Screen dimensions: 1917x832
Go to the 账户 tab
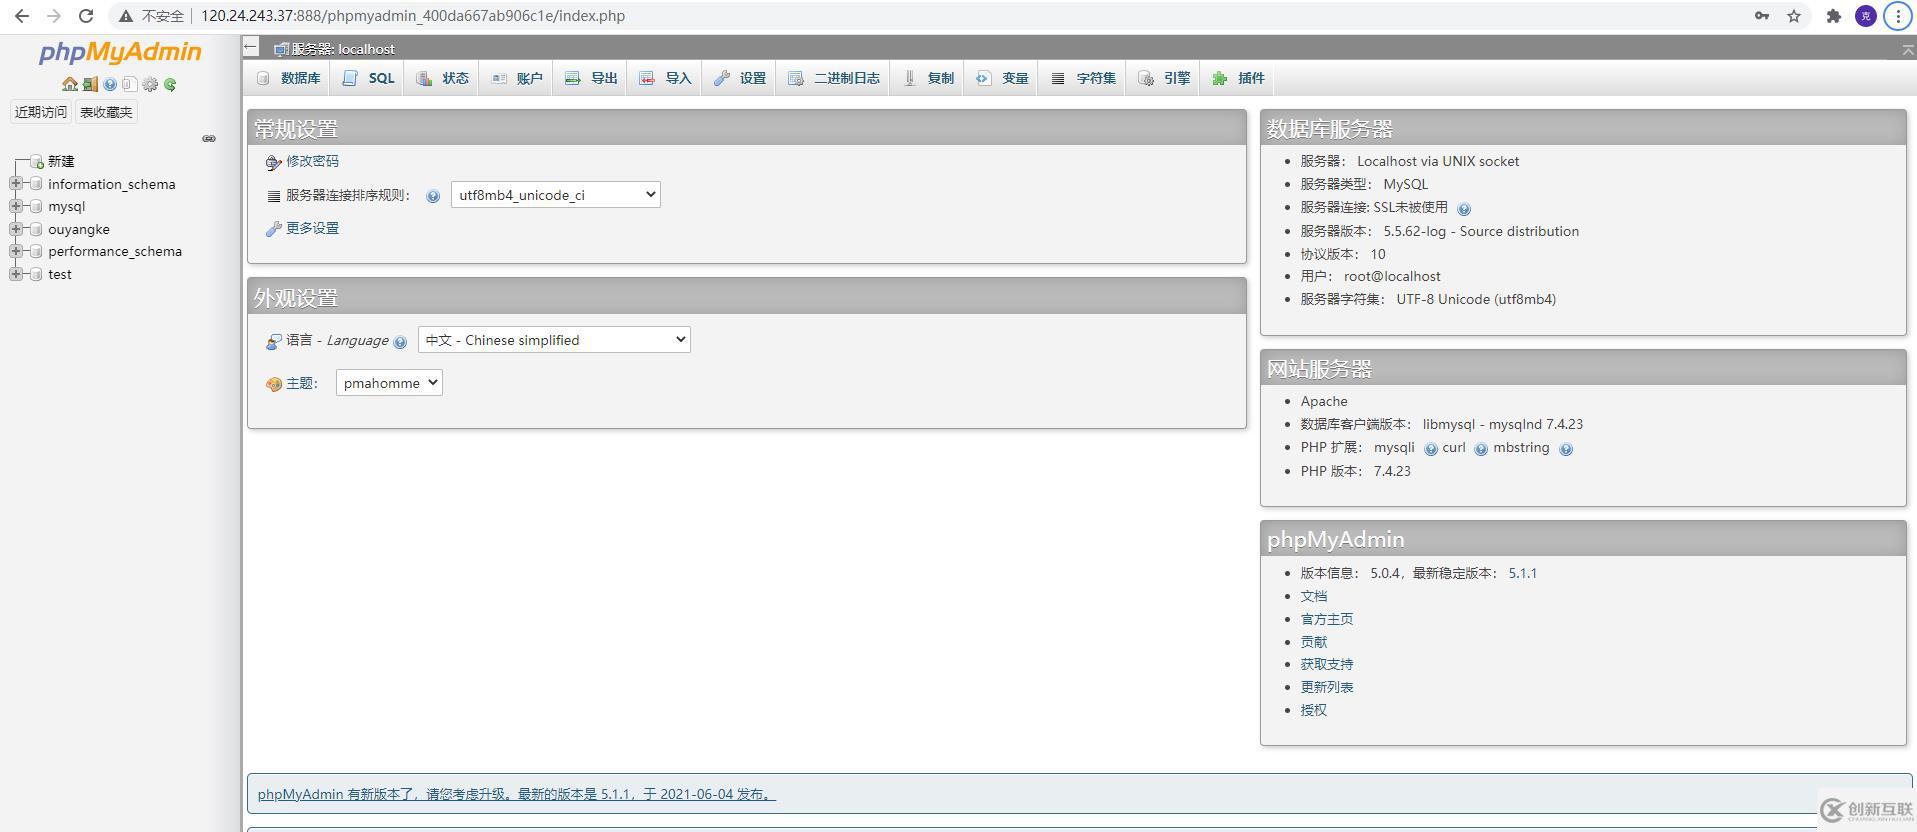(x=516, y=78)
